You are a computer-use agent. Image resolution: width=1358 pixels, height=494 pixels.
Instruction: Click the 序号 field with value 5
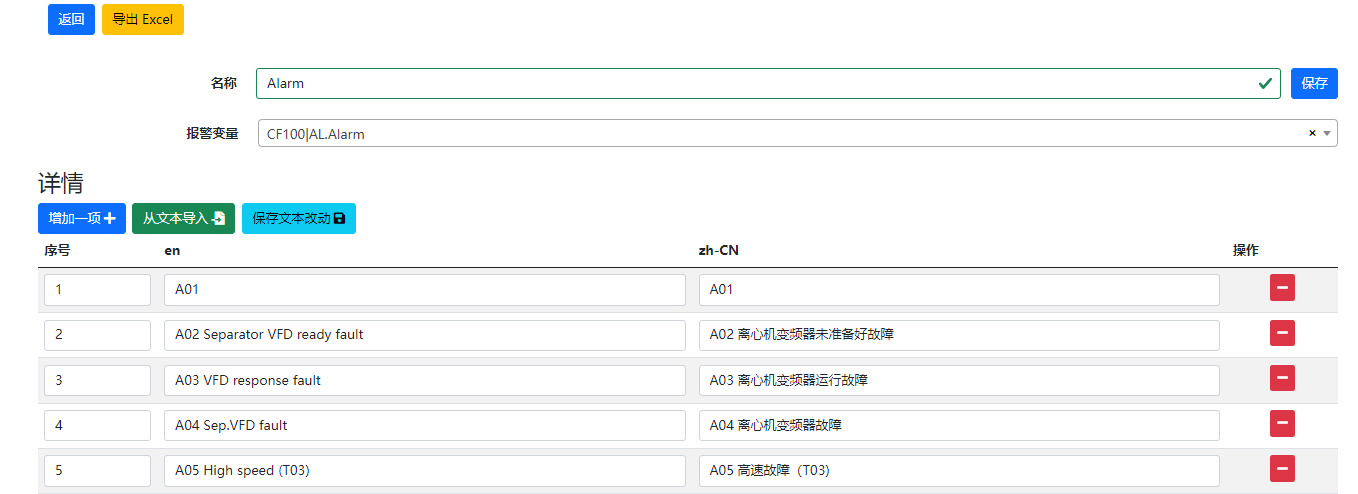(97, 470)
